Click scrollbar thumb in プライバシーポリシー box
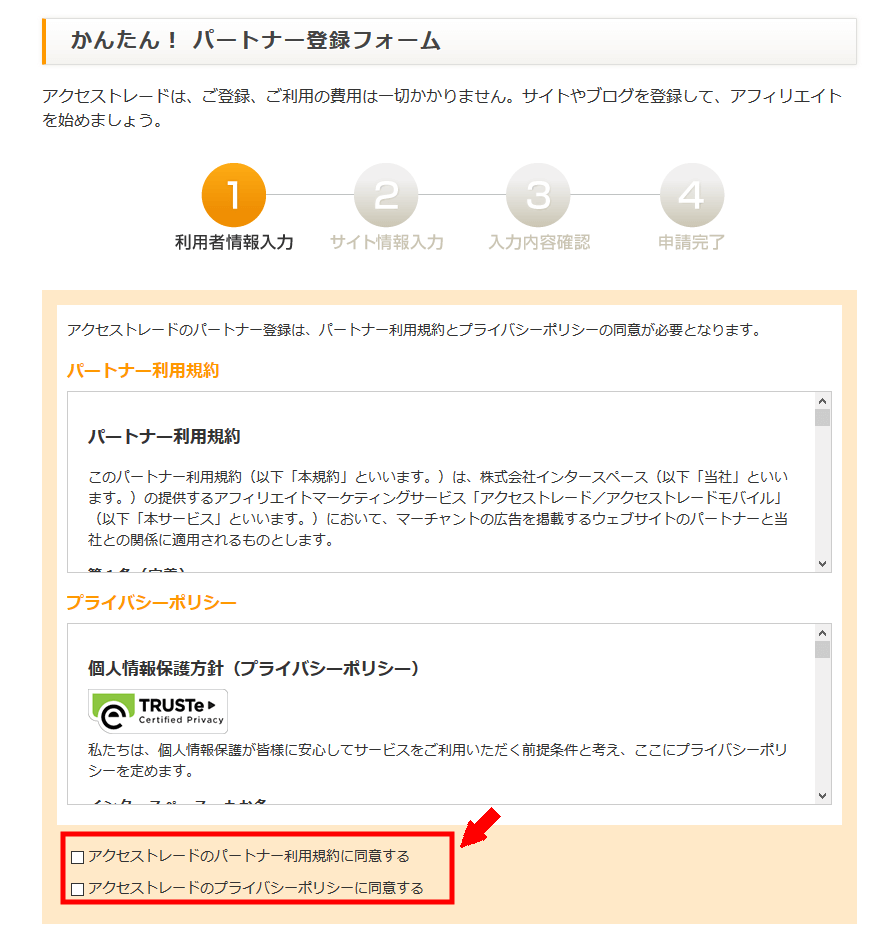The width and height of the screenshot is (895, 947). pyautogui.click(x=822, y=649)
